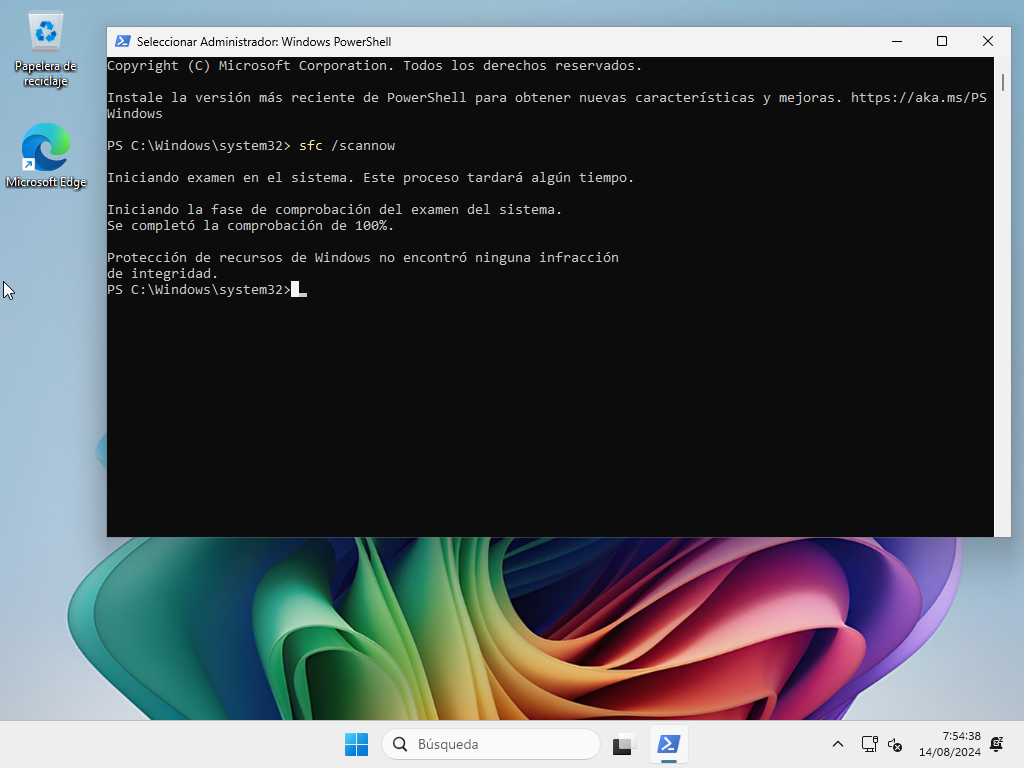Click 'Iniciando la fase de comprobación' line
The image size is (1024, 768).
click(x=334, y=210)
